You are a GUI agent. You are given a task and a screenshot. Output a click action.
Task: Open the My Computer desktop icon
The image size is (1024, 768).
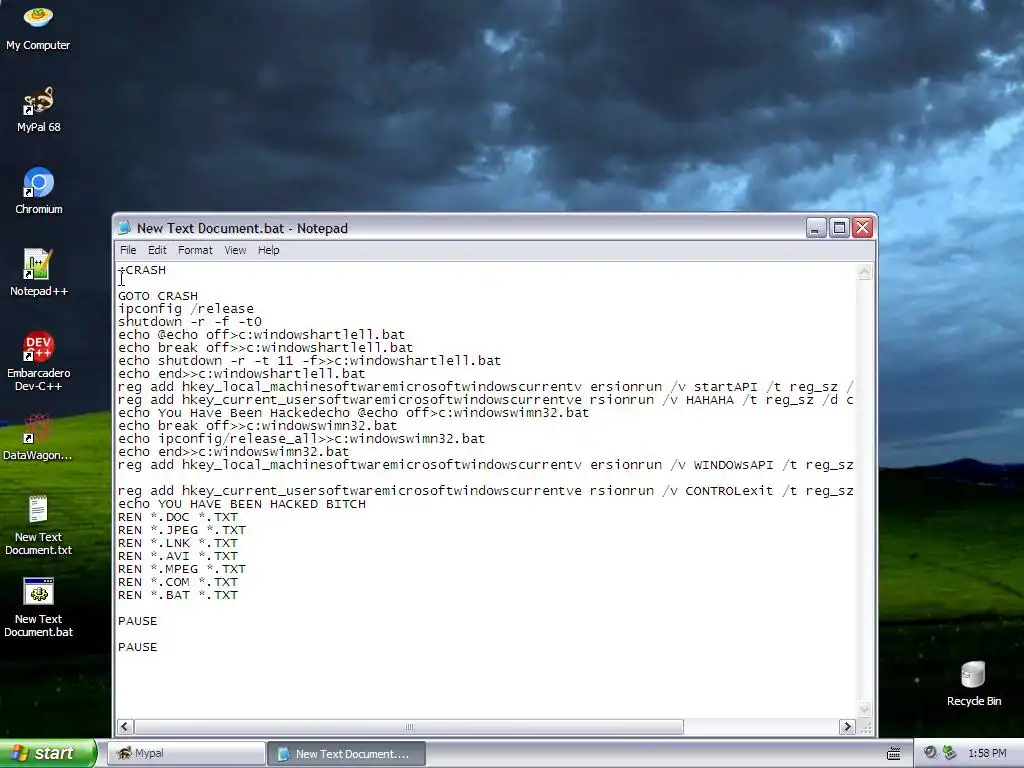coord(38,27)
